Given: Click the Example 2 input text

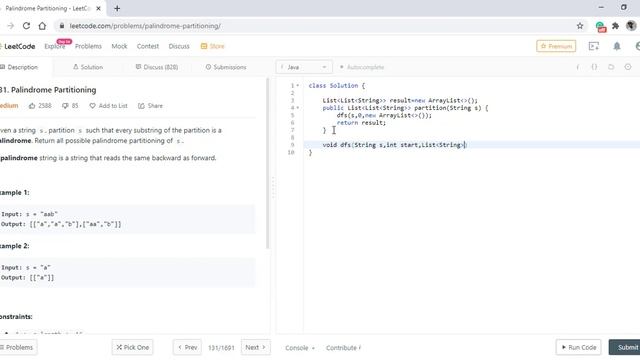Looking at the screenshot, I should (x=26, y=267).
